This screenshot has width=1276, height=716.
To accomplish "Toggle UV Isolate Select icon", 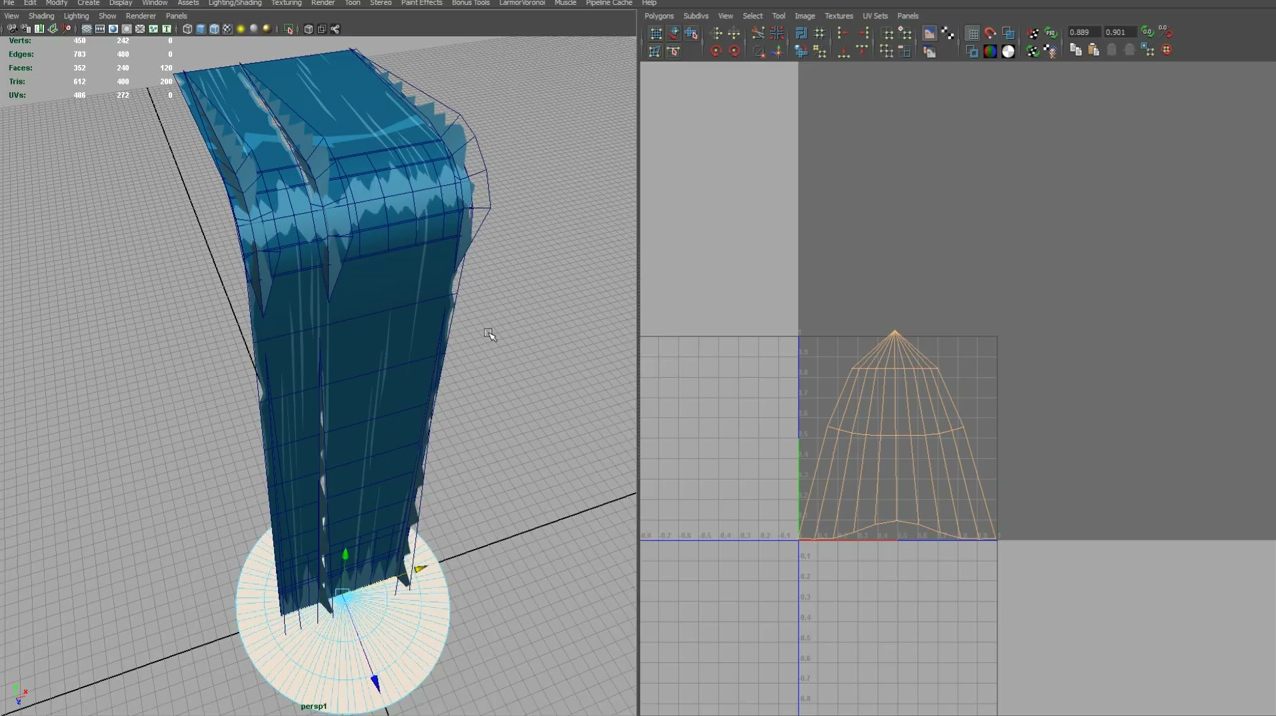I will point(887,32).
